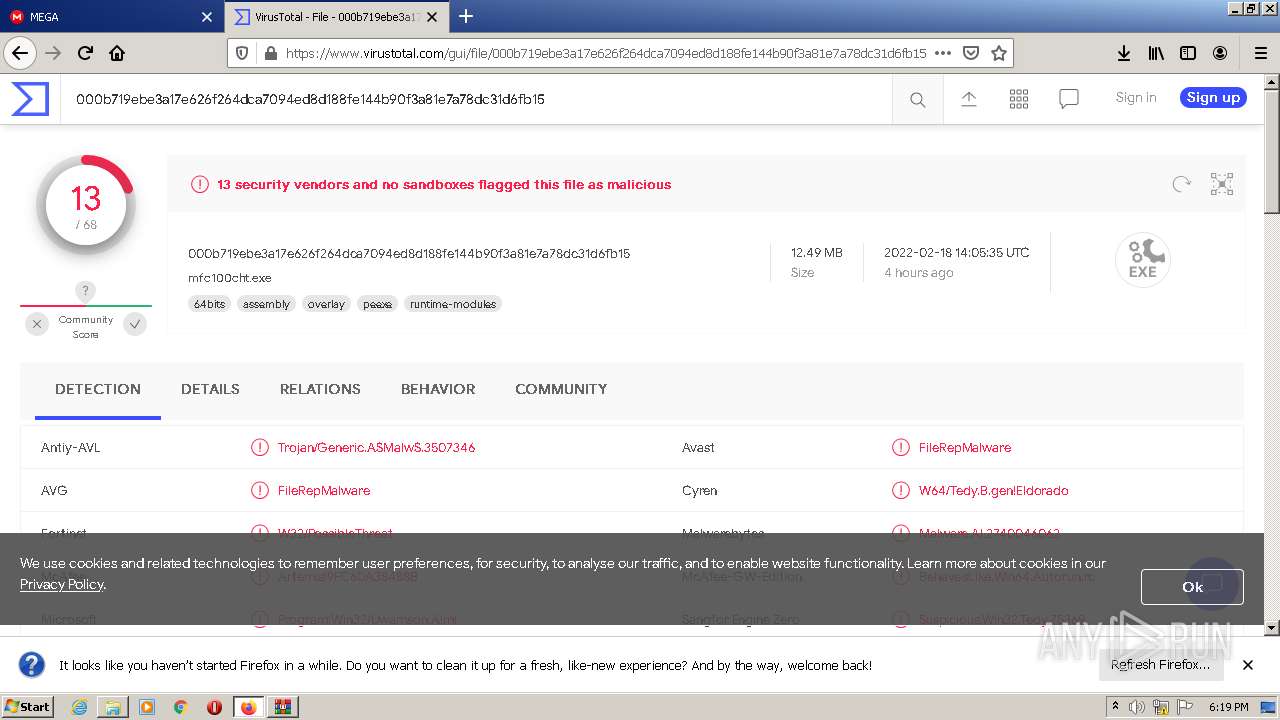Select the peexe tag
The height and width of the screenshot is (720, 1280).
coord(377,304)
